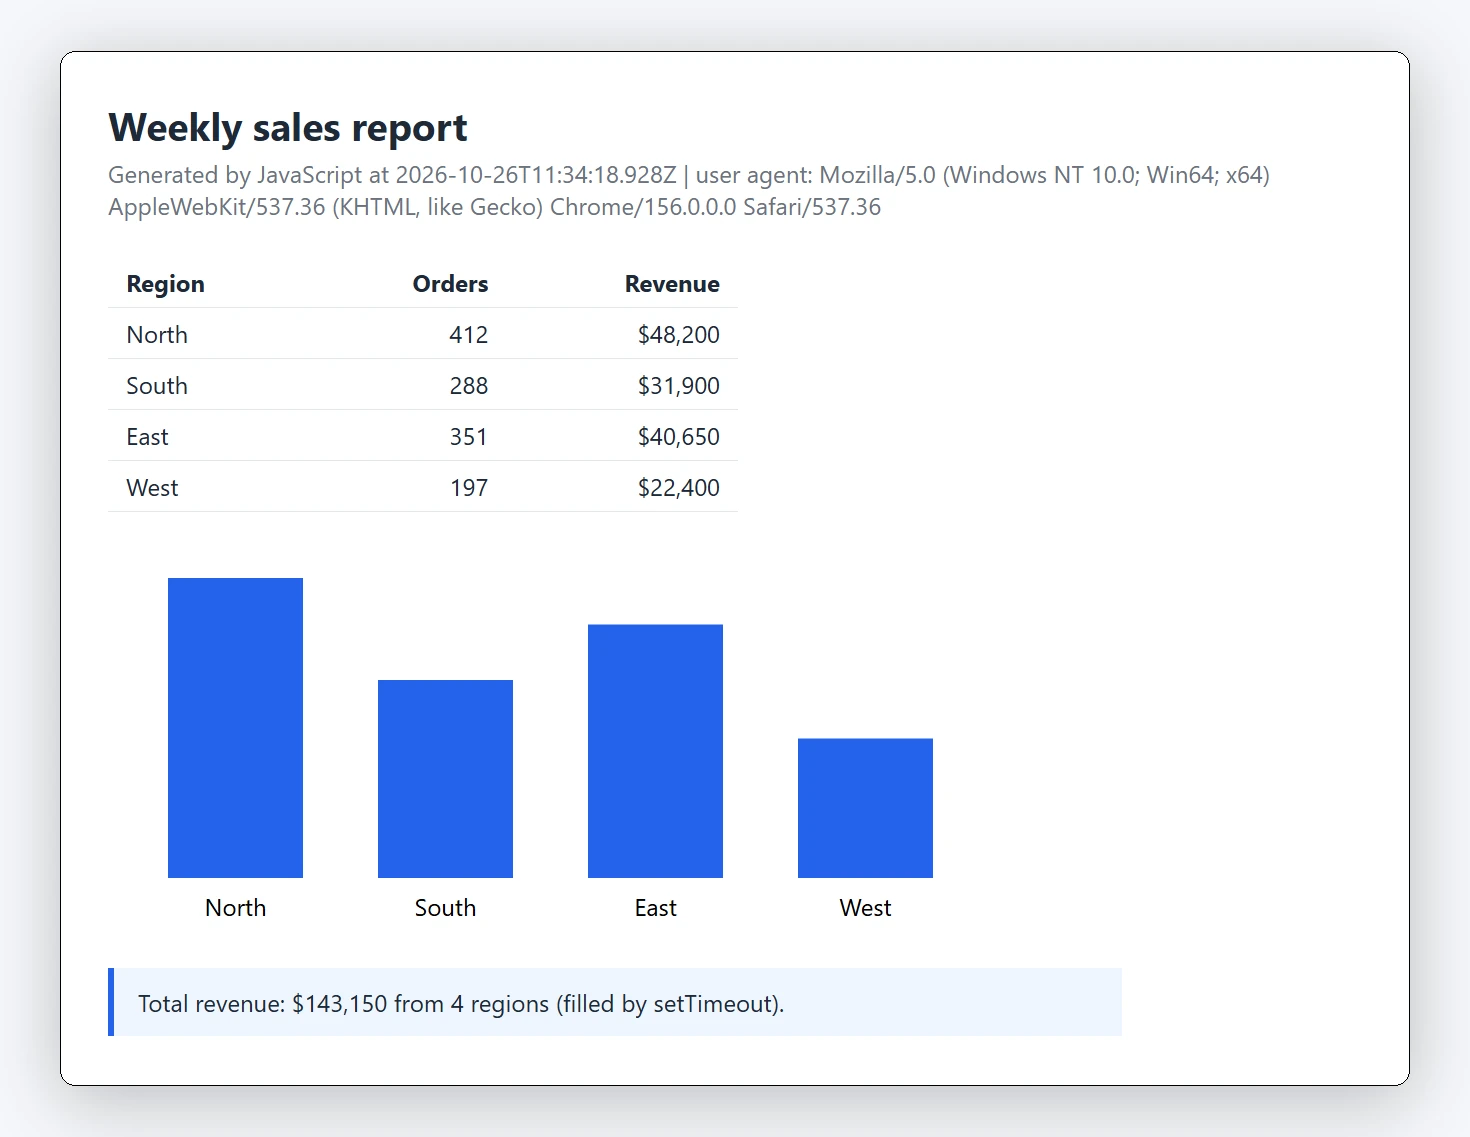Click the "West" cell in the table

point(152,488)
